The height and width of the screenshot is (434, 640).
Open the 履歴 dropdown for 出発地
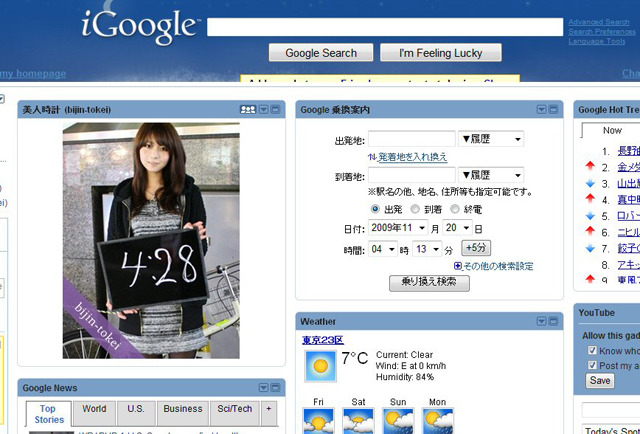(x=491, y=139)
